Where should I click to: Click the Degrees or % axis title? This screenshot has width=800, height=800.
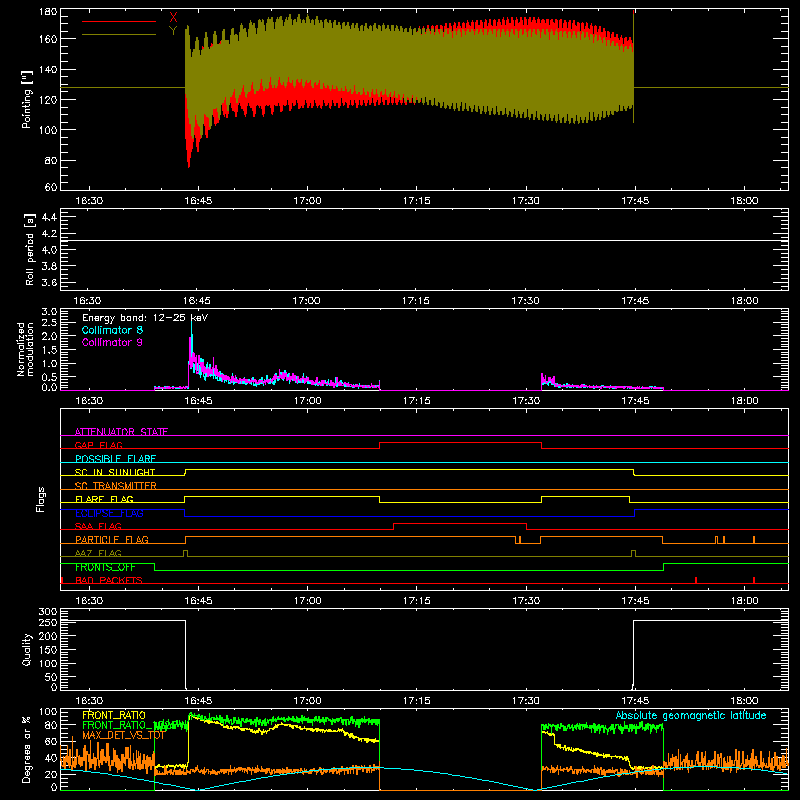click(26, 749)
